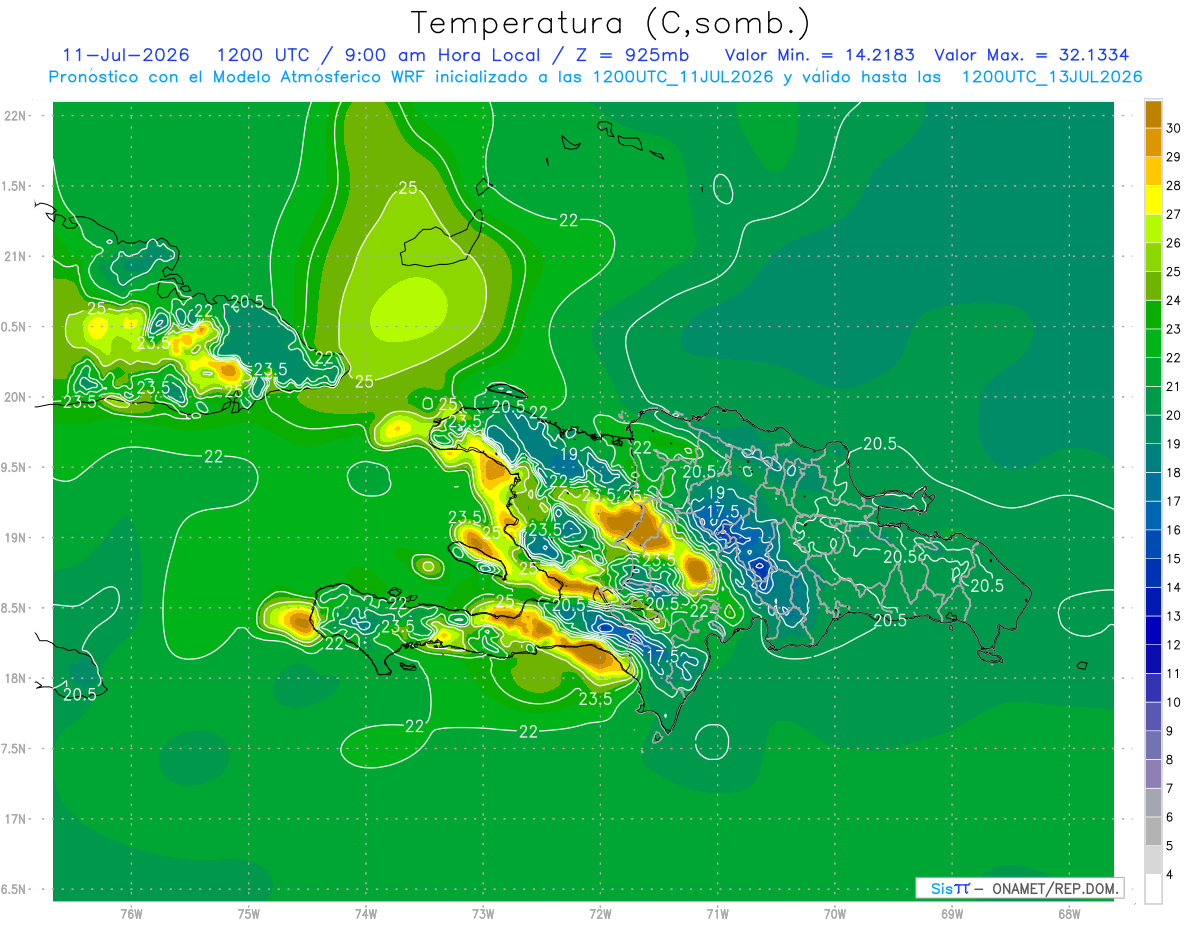Click the "20N" latitude axis label
The height and width of the screenshot is (927, 1200).
point(17,397)
